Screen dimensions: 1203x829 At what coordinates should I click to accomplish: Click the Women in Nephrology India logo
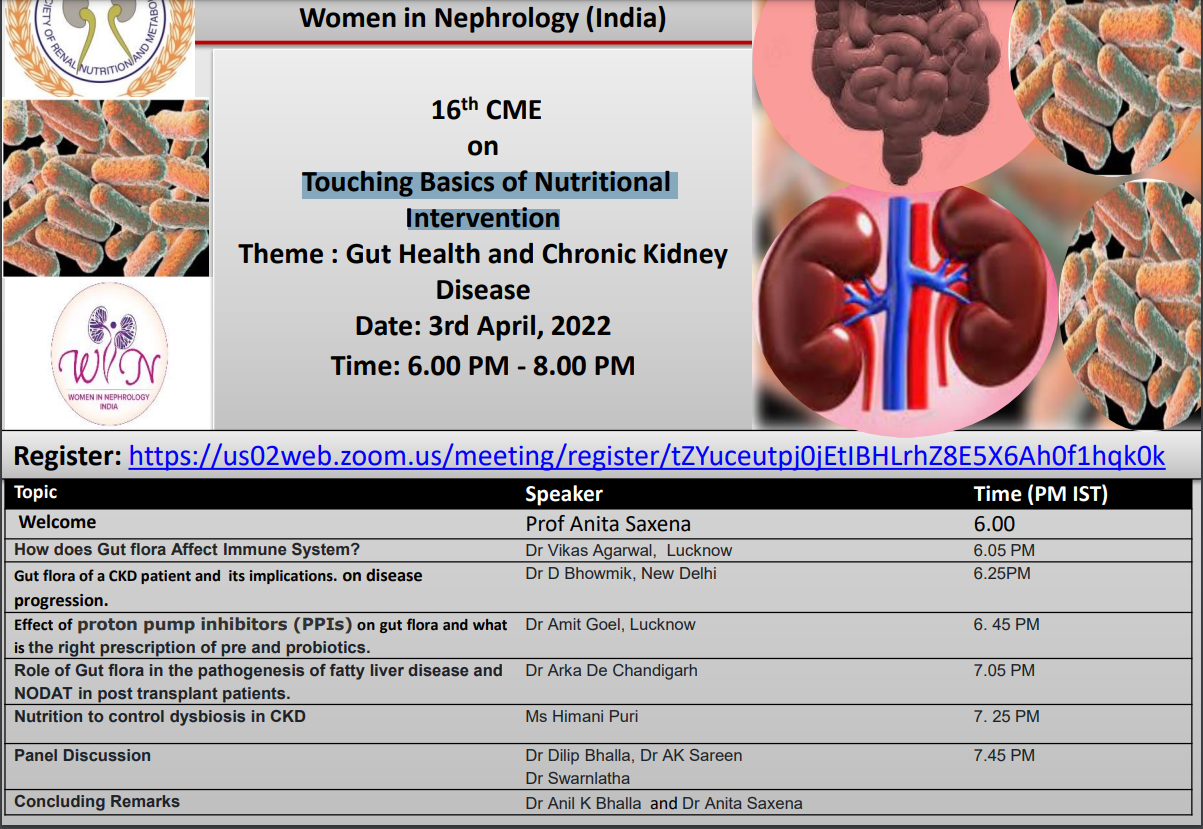[x=109, y=353]
